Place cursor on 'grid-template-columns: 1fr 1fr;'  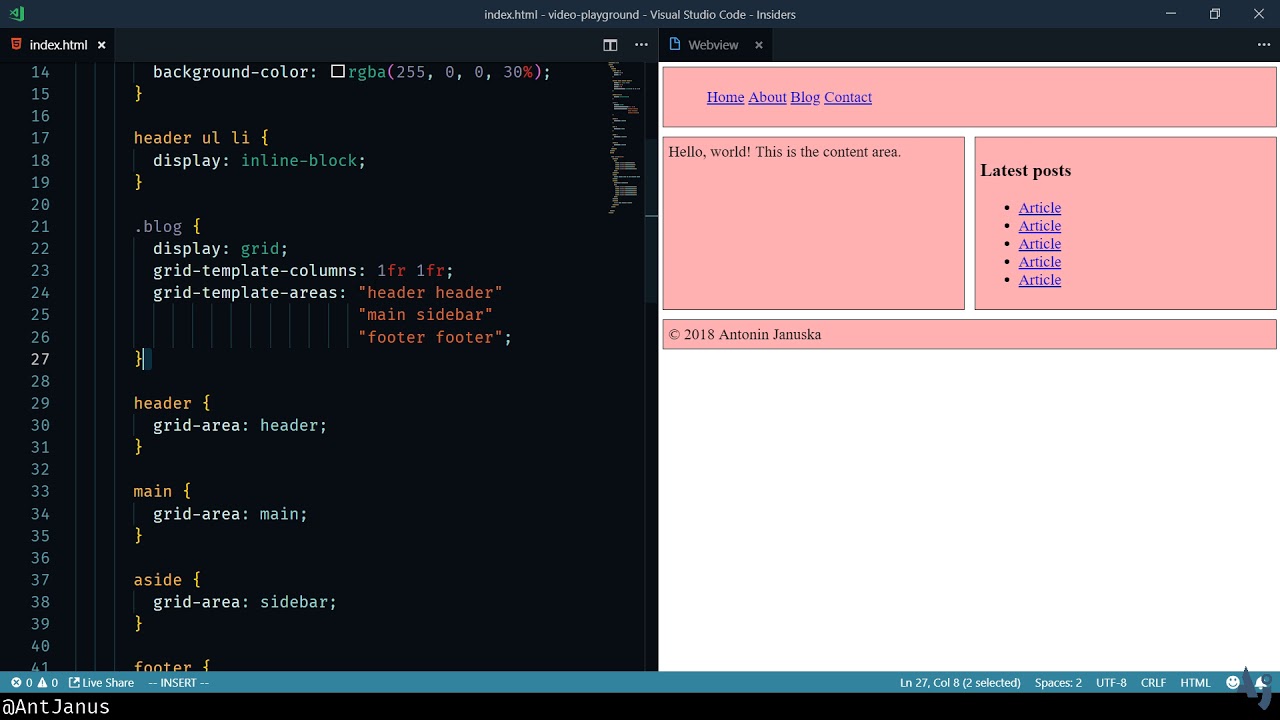(303, 271)
